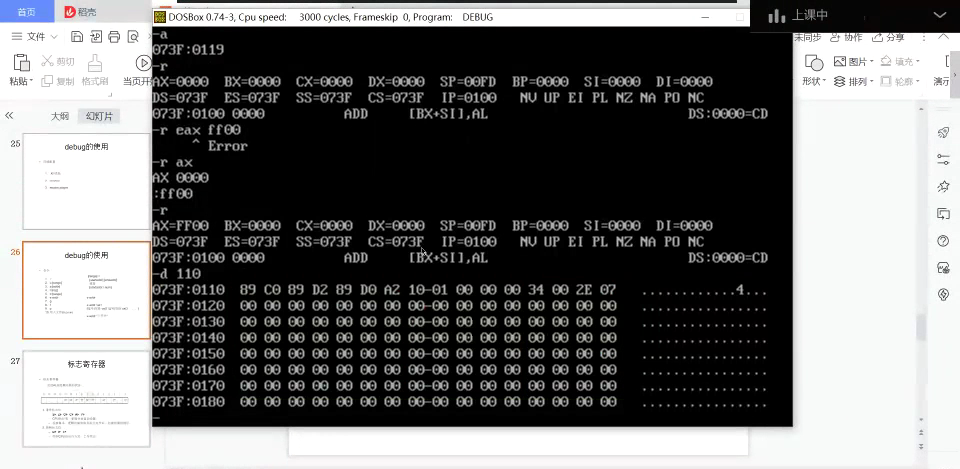Click the 'AX=FF00' register value
Screen dimensions: 960x469
181,225
